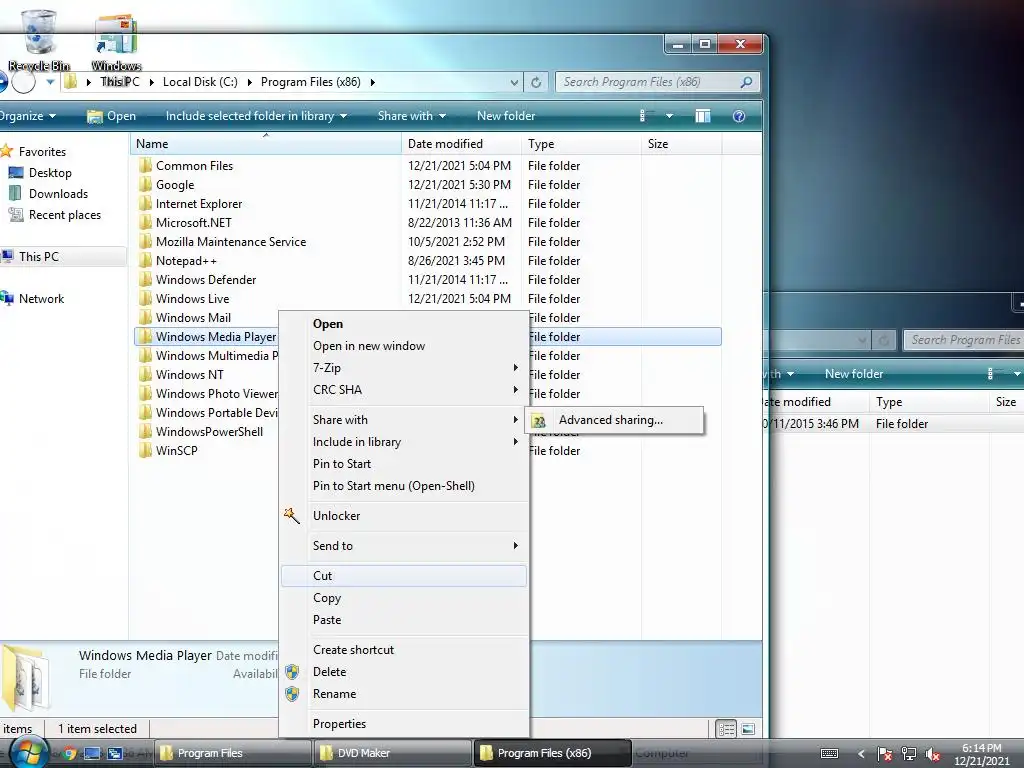The image size is (1024, 768).
Task: Click the Windows shortcut desktop icon
Action: (x=116, y=40)
